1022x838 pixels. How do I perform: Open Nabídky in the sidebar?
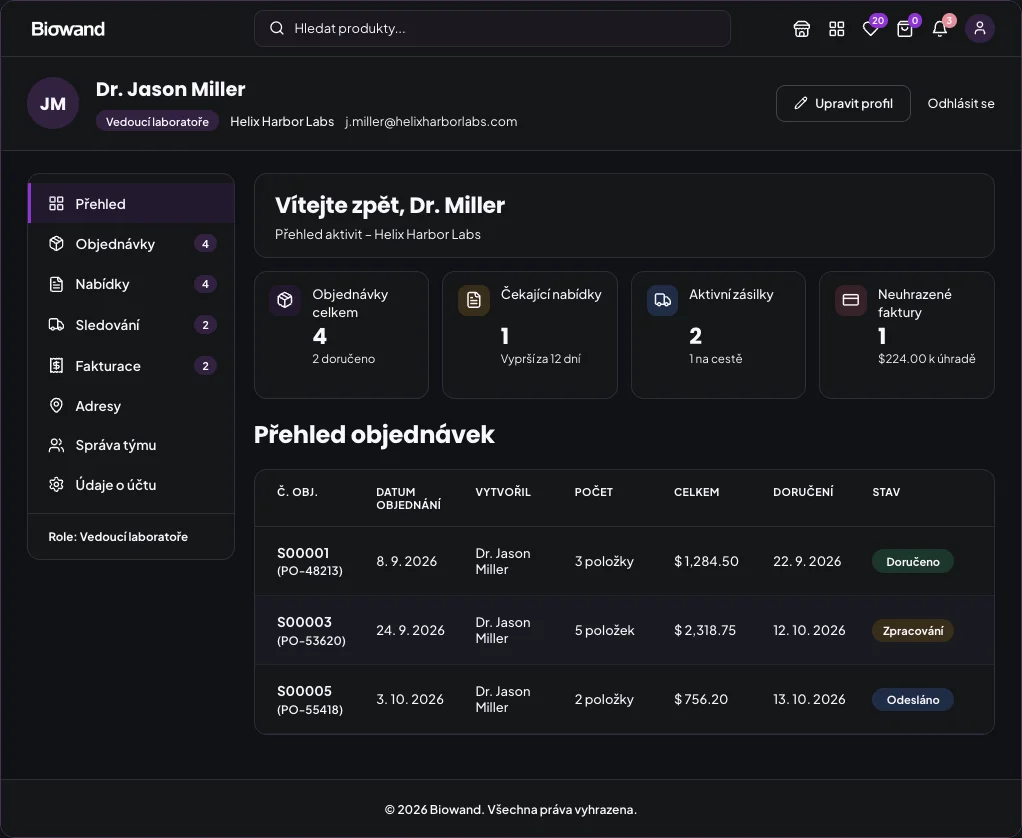pyautogui.click(x=131, y=284)
